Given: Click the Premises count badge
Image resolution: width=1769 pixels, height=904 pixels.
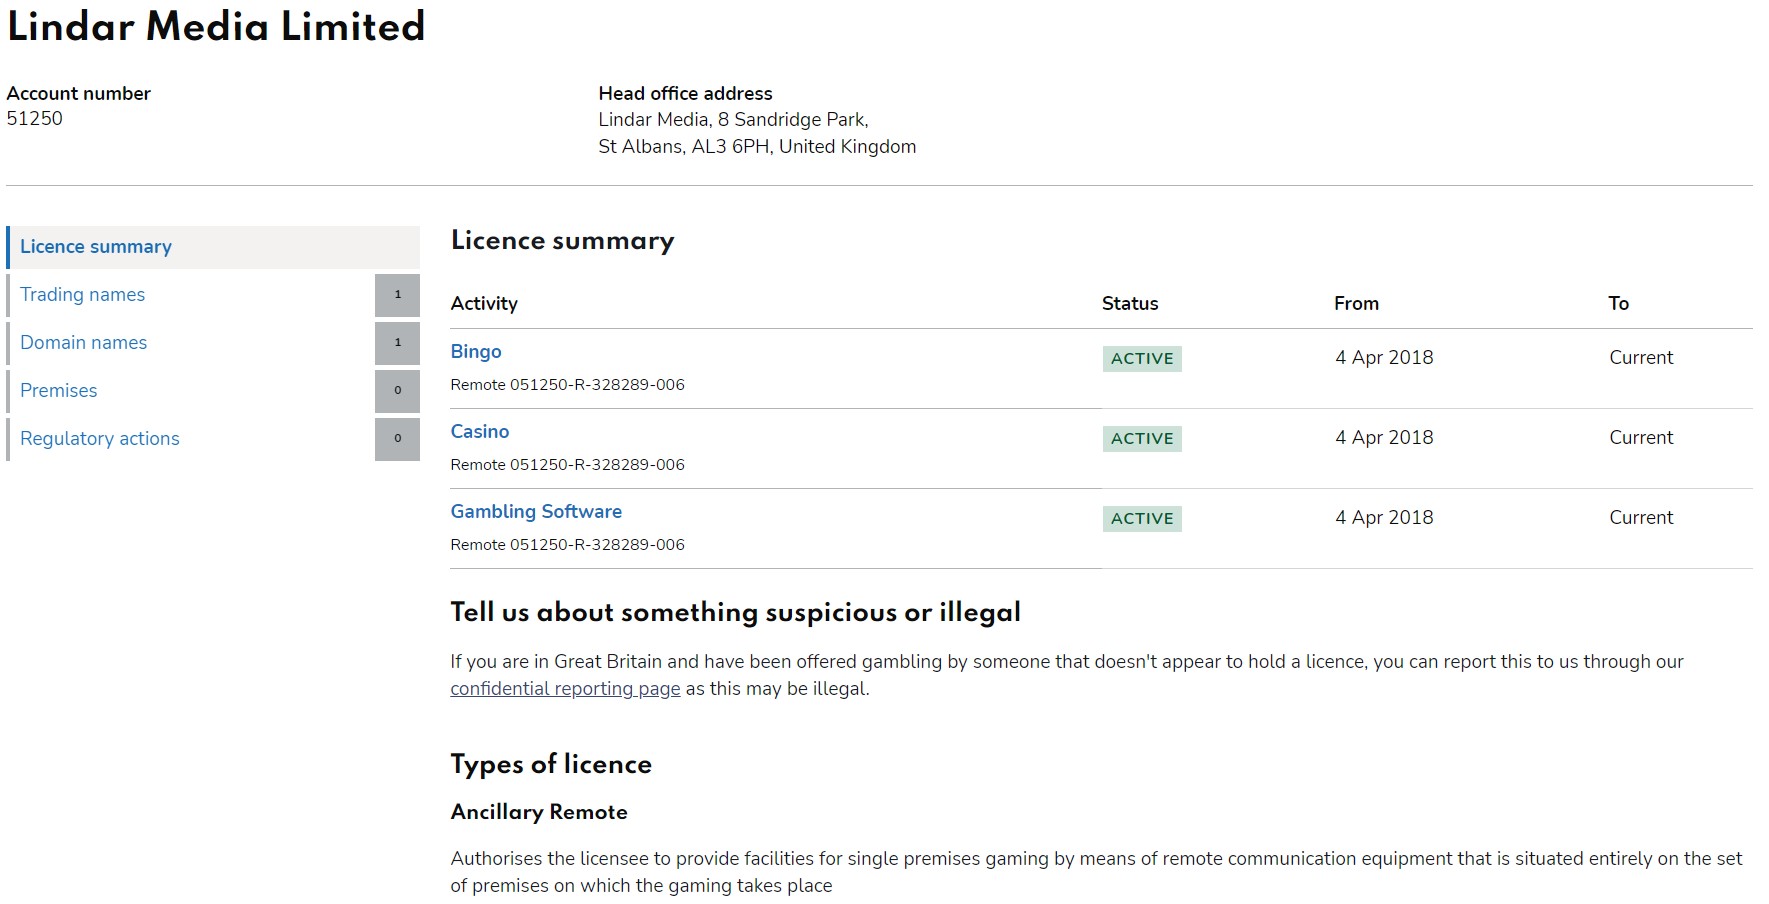Looking at the screenshot, I should tap(397, 391).
